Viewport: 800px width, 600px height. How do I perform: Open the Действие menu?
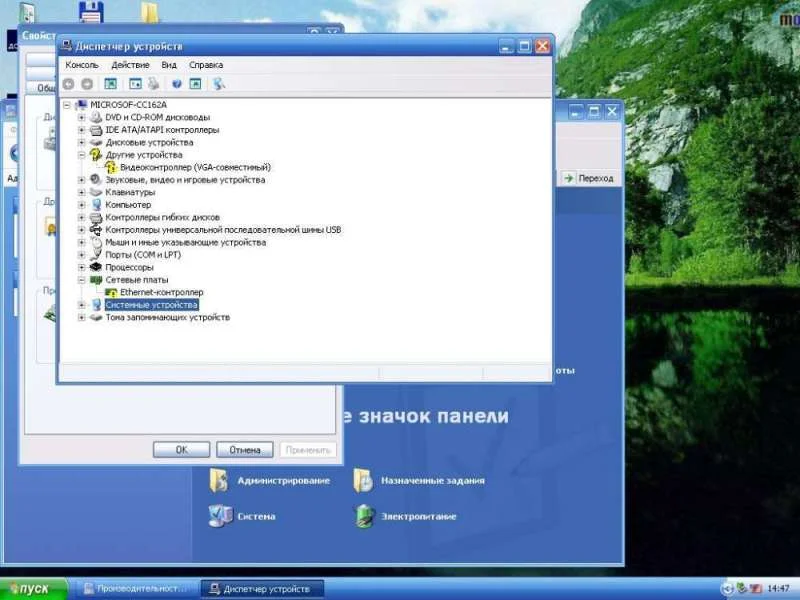(130, 65)
